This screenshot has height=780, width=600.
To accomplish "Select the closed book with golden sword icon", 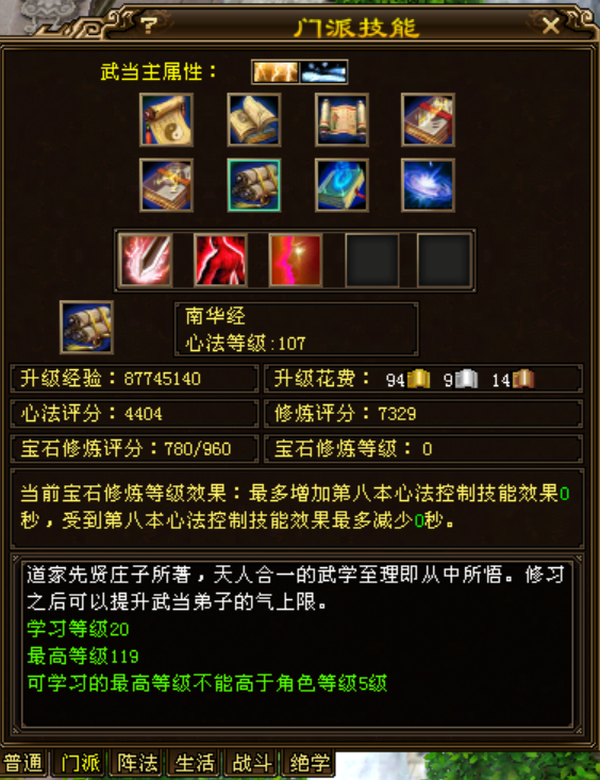I will [166, 186].
